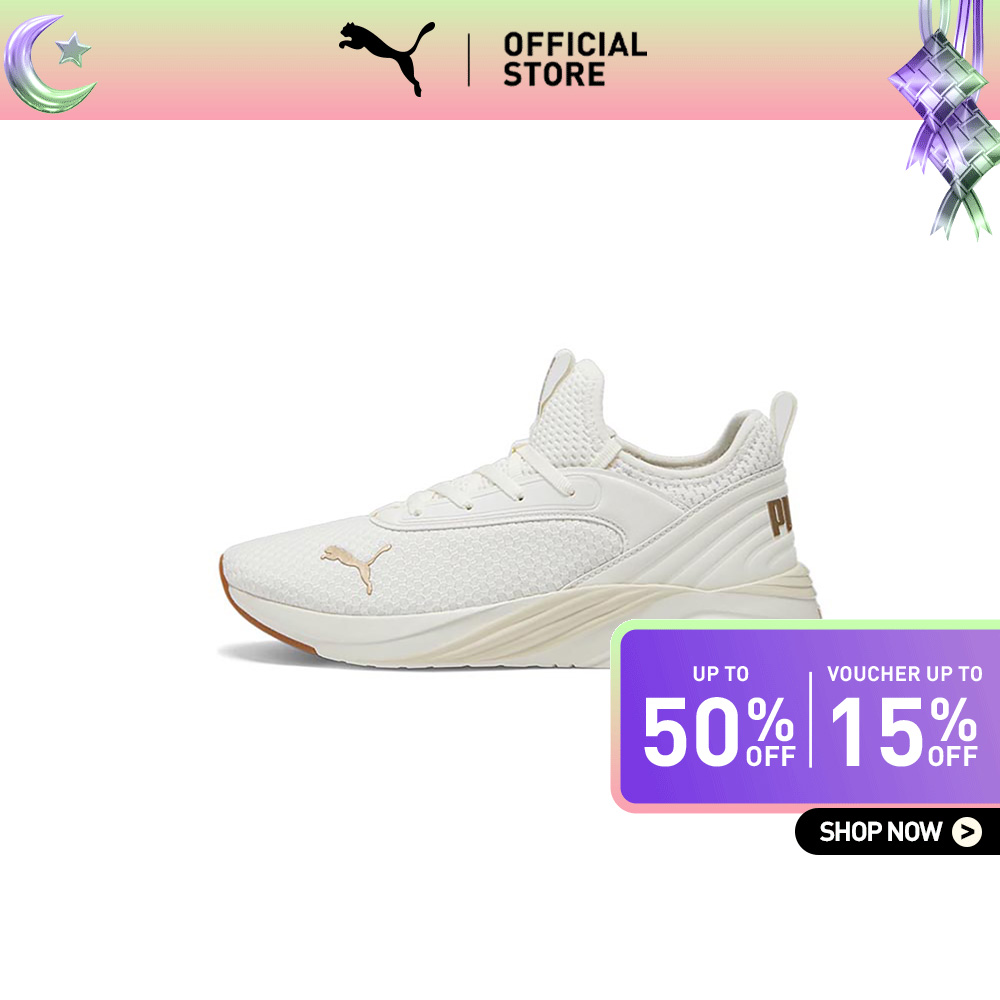1000x1000 pixels.
Task: Click the divider line beside the Puma logo
Action: [x=469, y=60]
